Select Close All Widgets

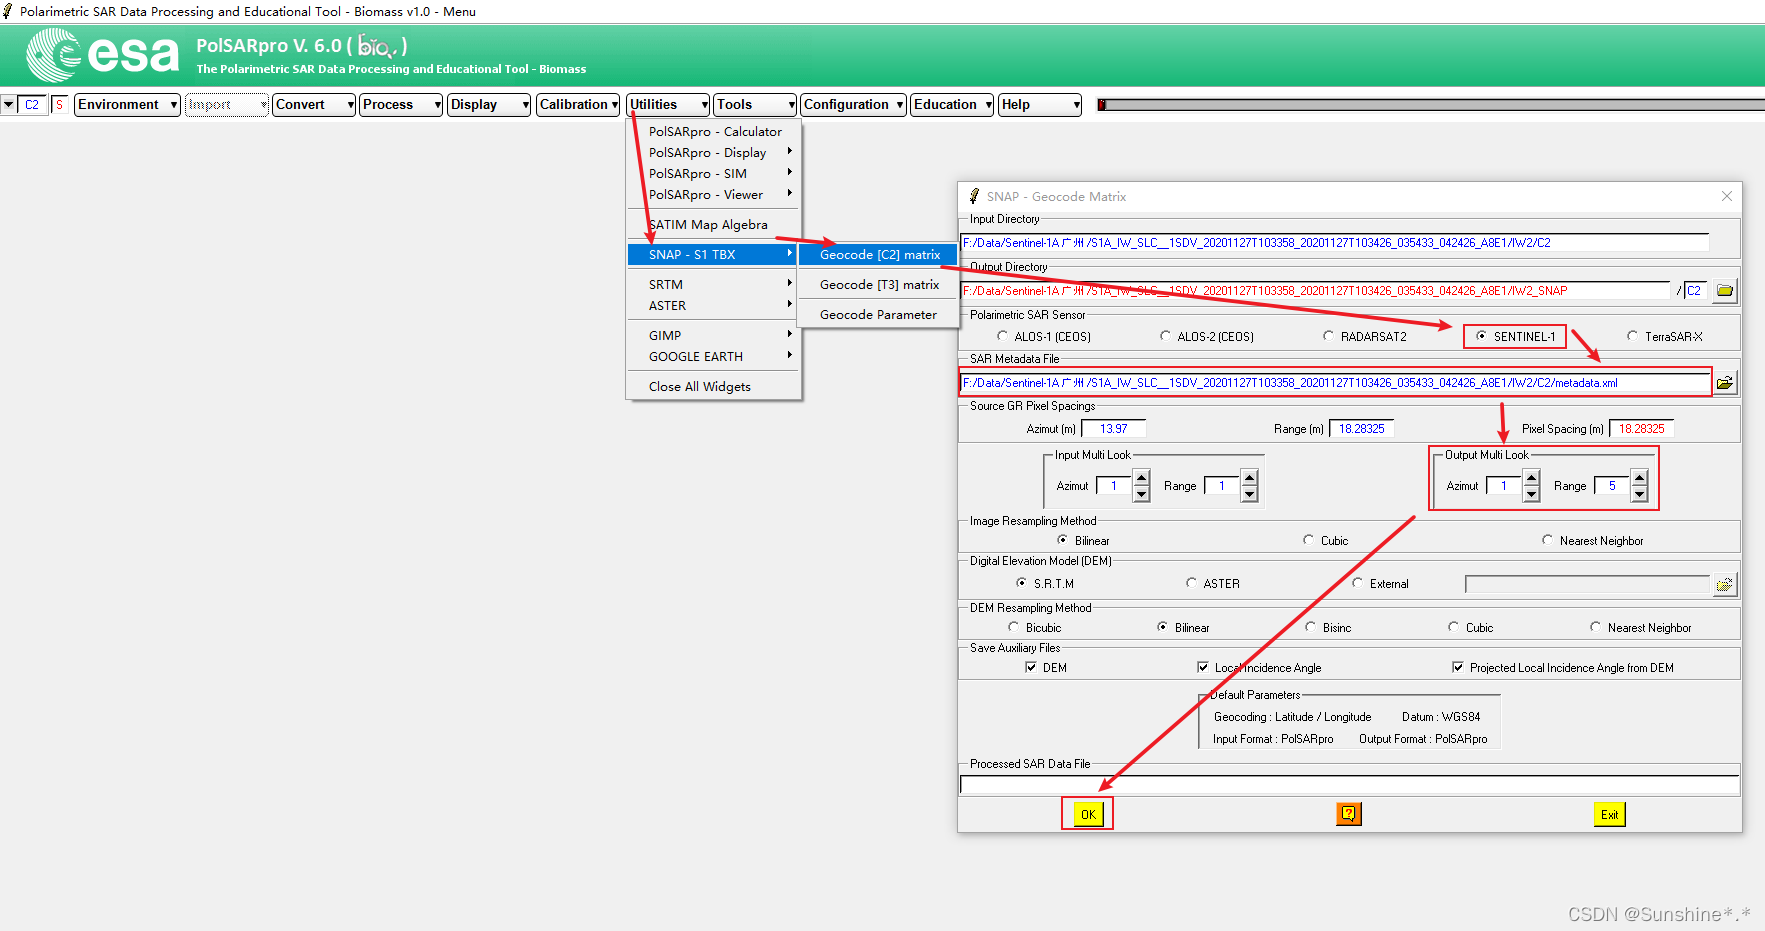coord(714,387)
